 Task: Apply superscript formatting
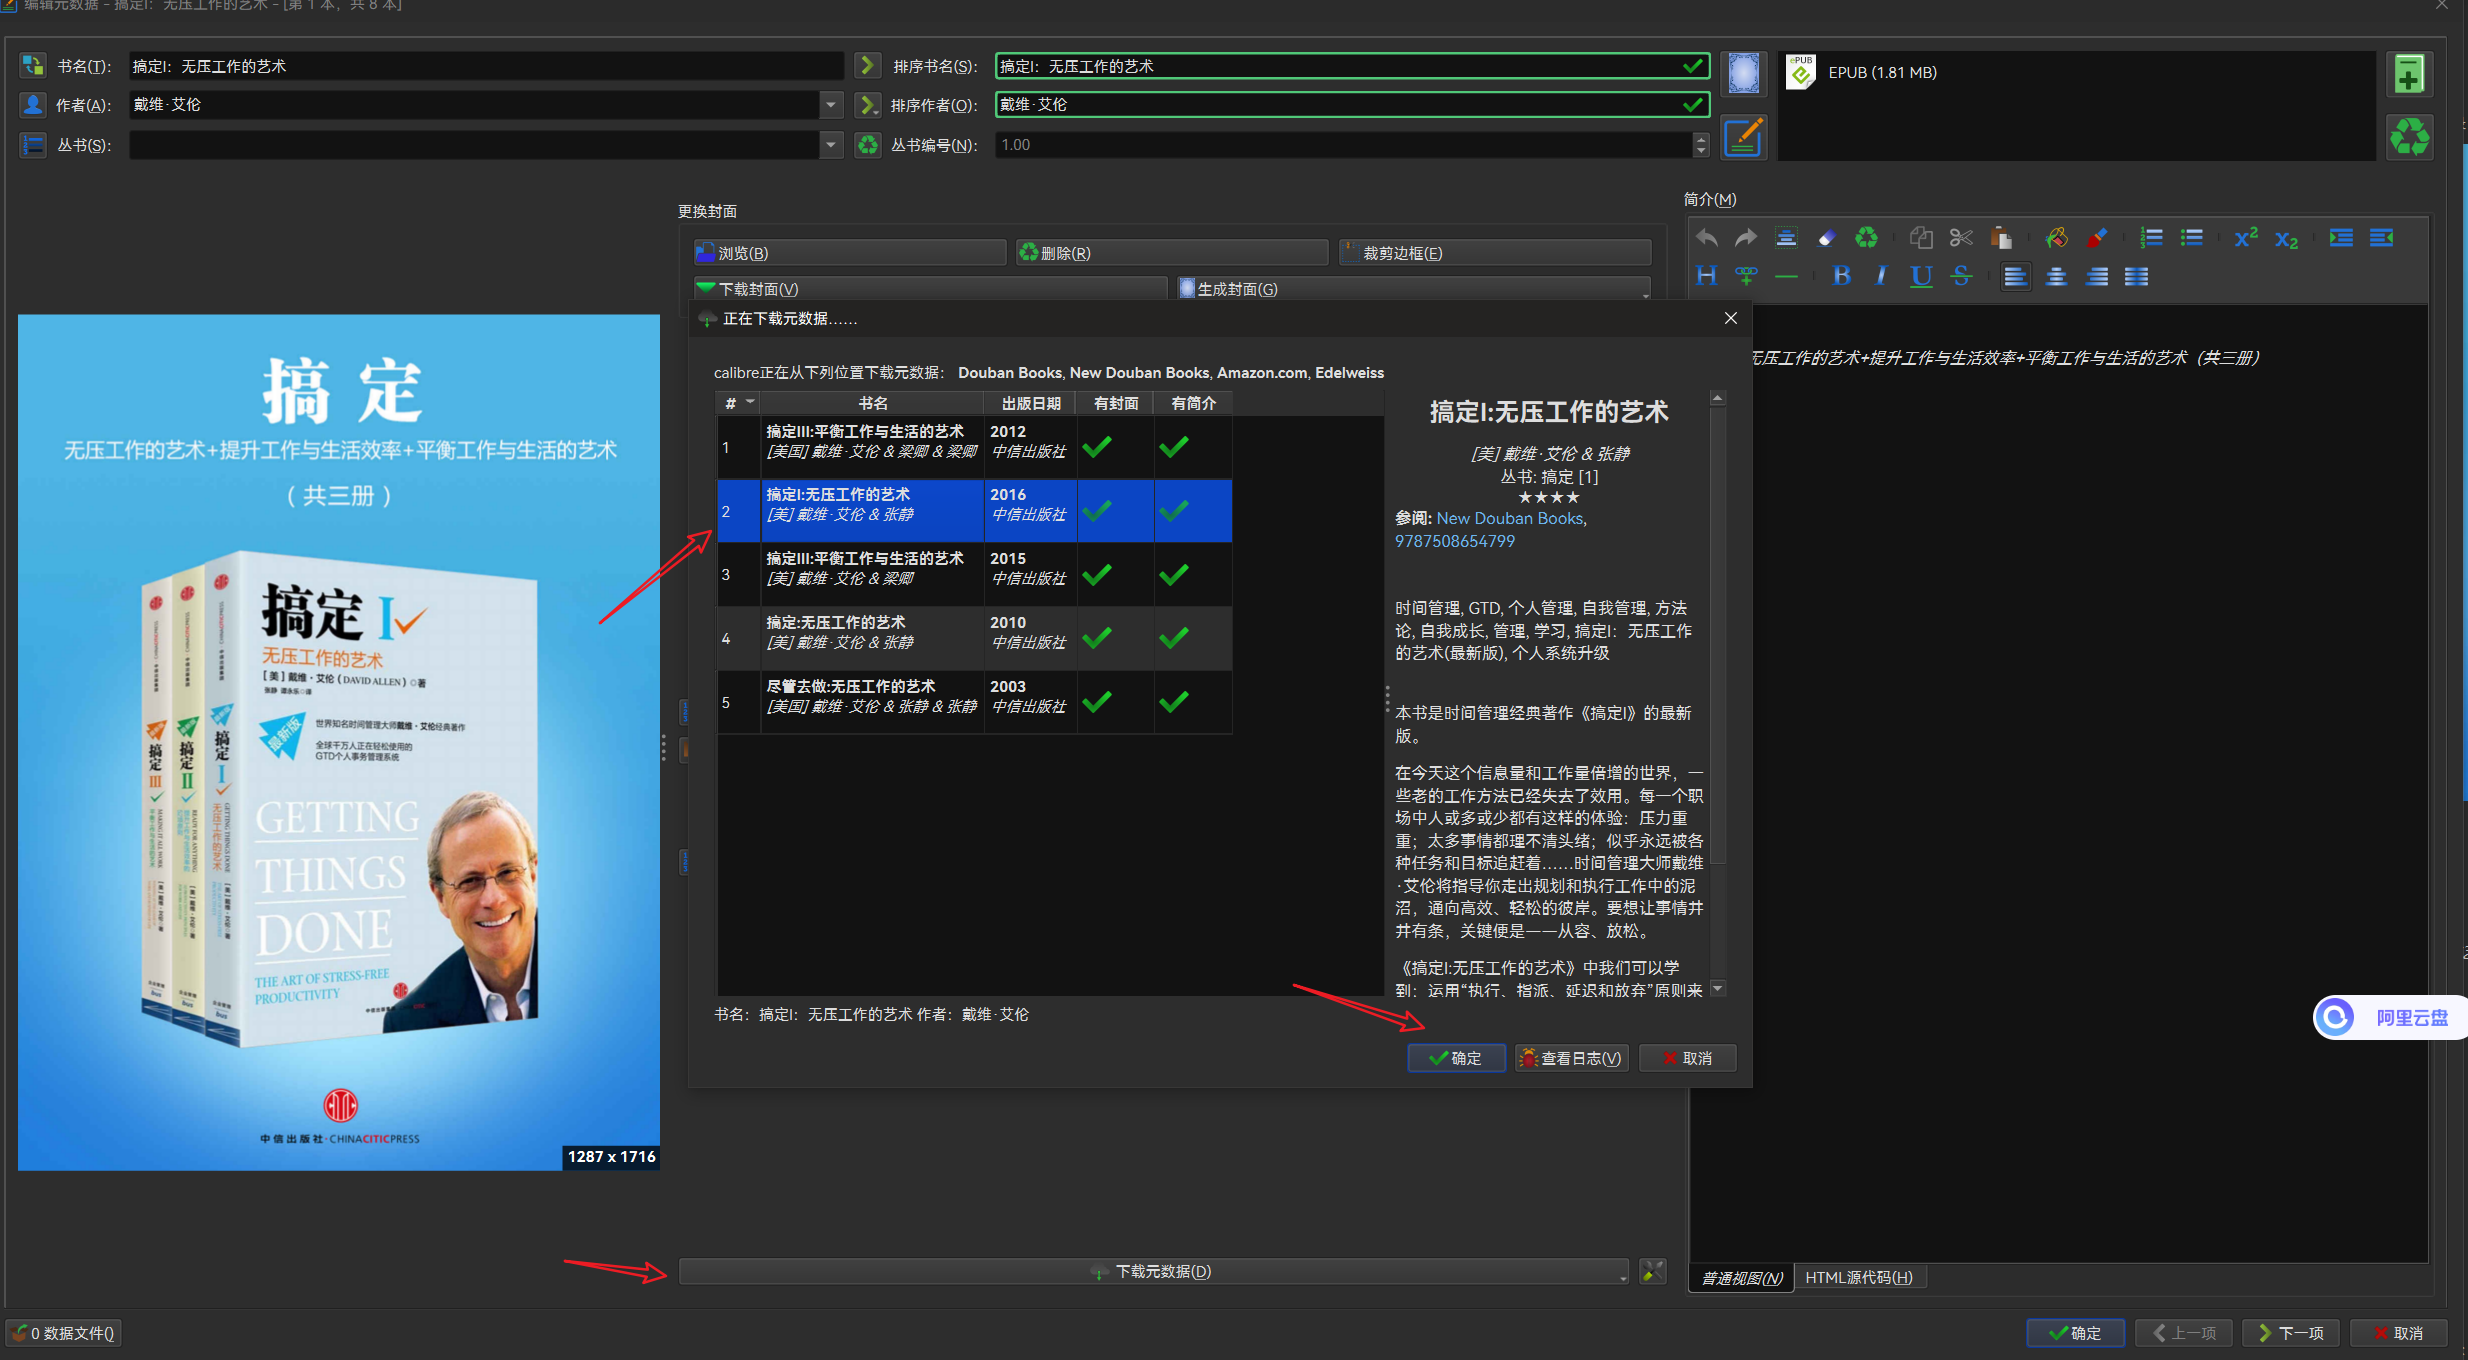(2246, 238)
